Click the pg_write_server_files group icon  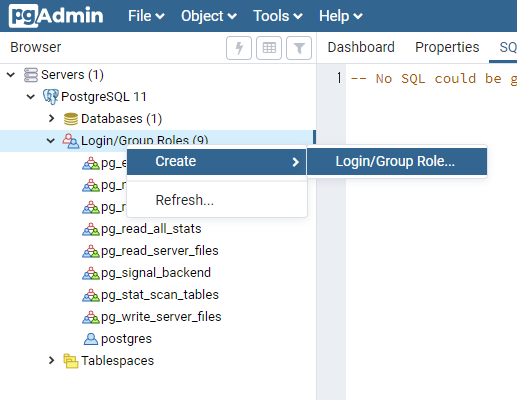[91, 317]
